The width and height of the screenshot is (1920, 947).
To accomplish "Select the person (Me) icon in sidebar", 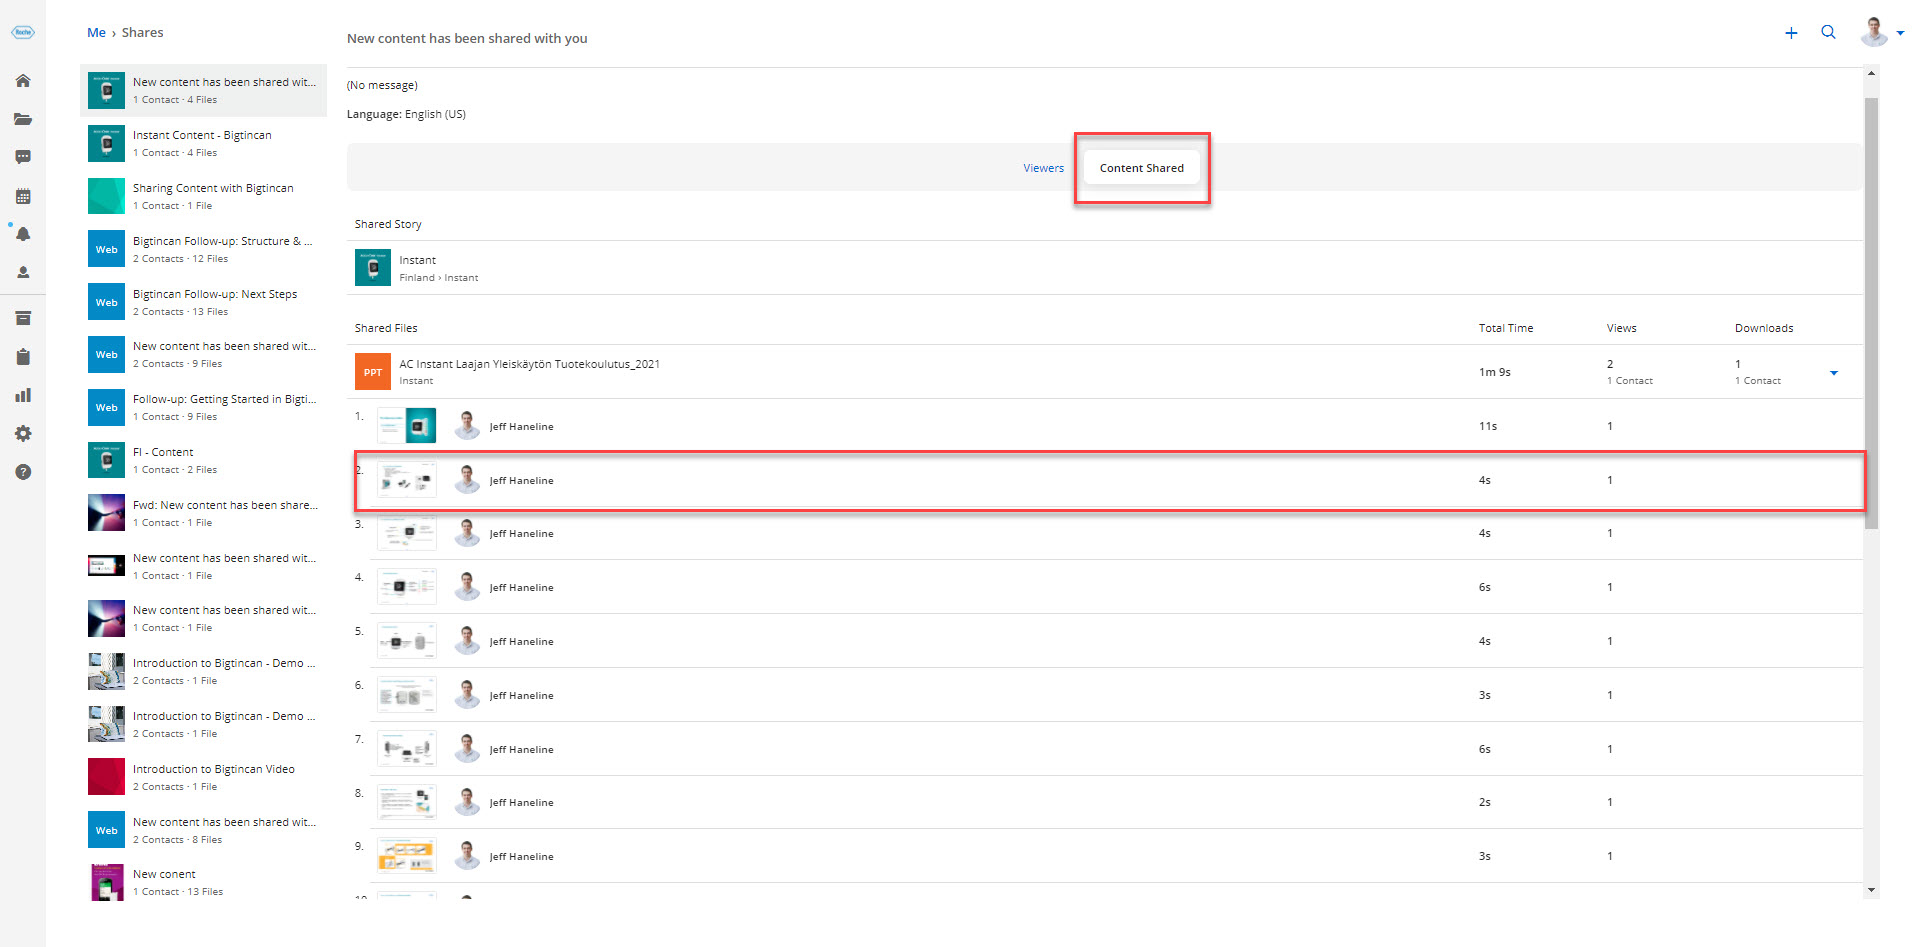I will point(23,272).
